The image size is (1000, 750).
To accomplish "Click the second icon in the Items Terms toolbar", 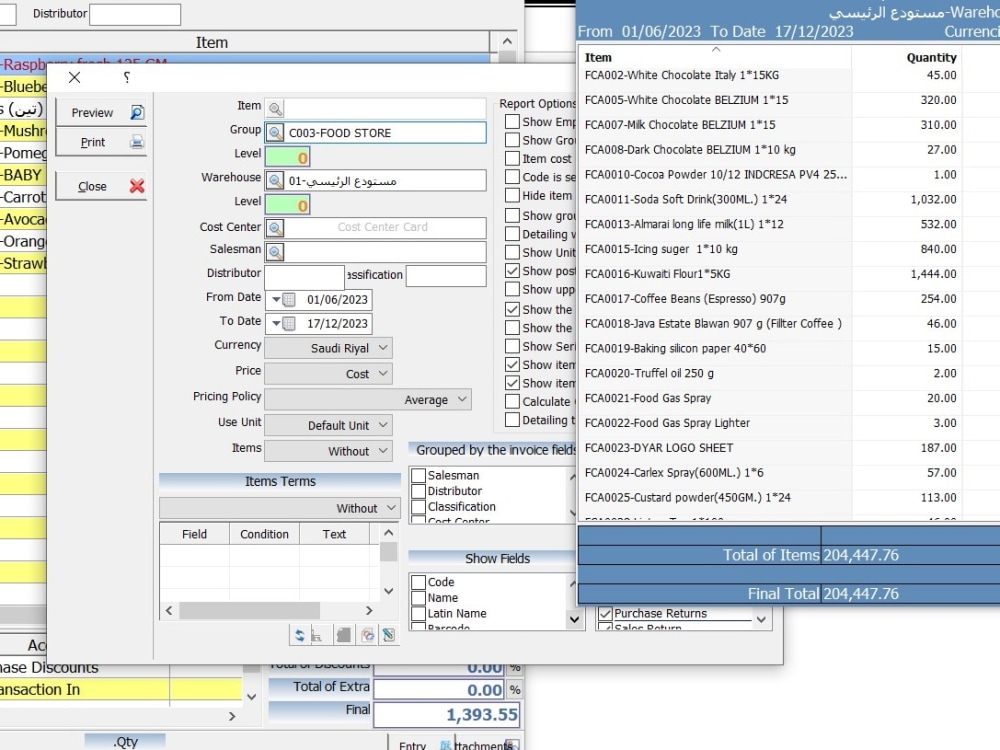I will 317,635.
